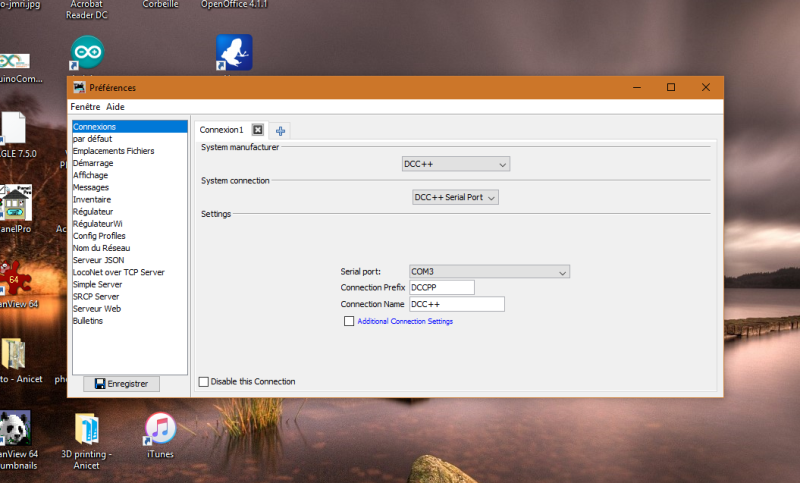The image size is (800, 483).
Task: Select Démarrage in the preferences list
Action: point(93,163)
